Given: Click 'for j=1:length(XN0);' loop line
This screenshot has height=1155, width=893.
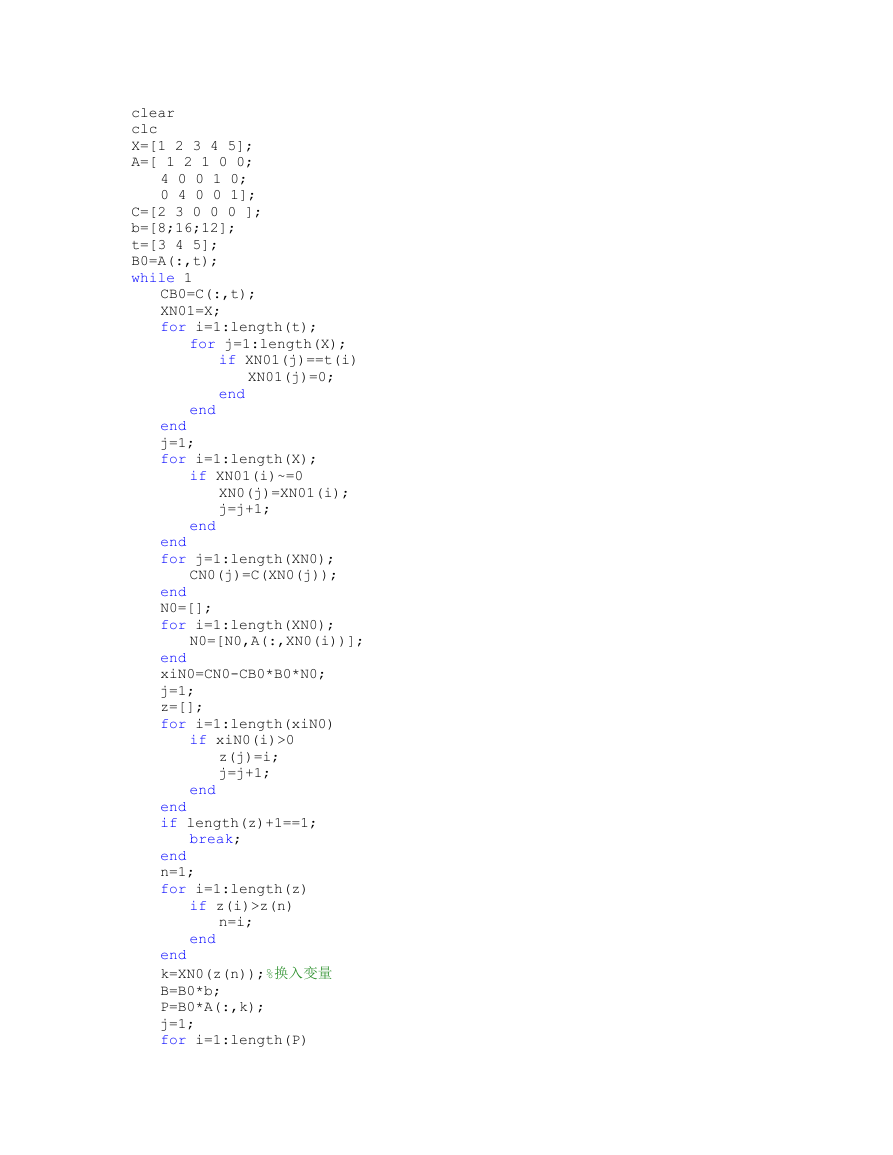Looking at the screenshot, I should tap(248, 559).
